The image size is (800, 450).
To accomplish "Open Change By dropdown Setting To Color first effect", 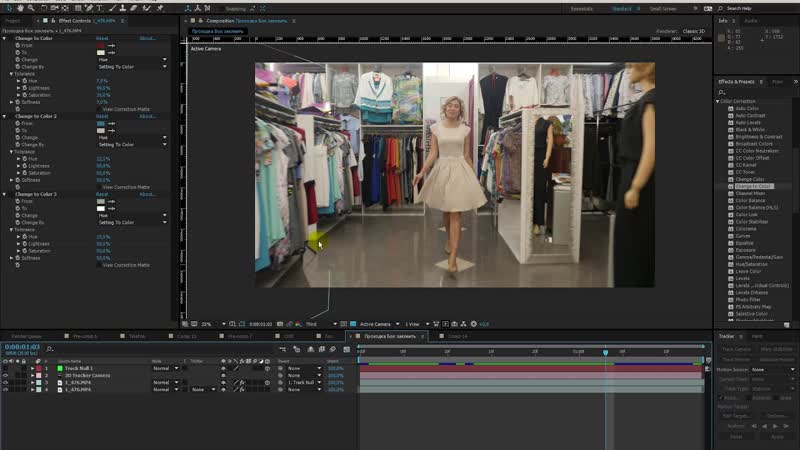I will point(132,67).
